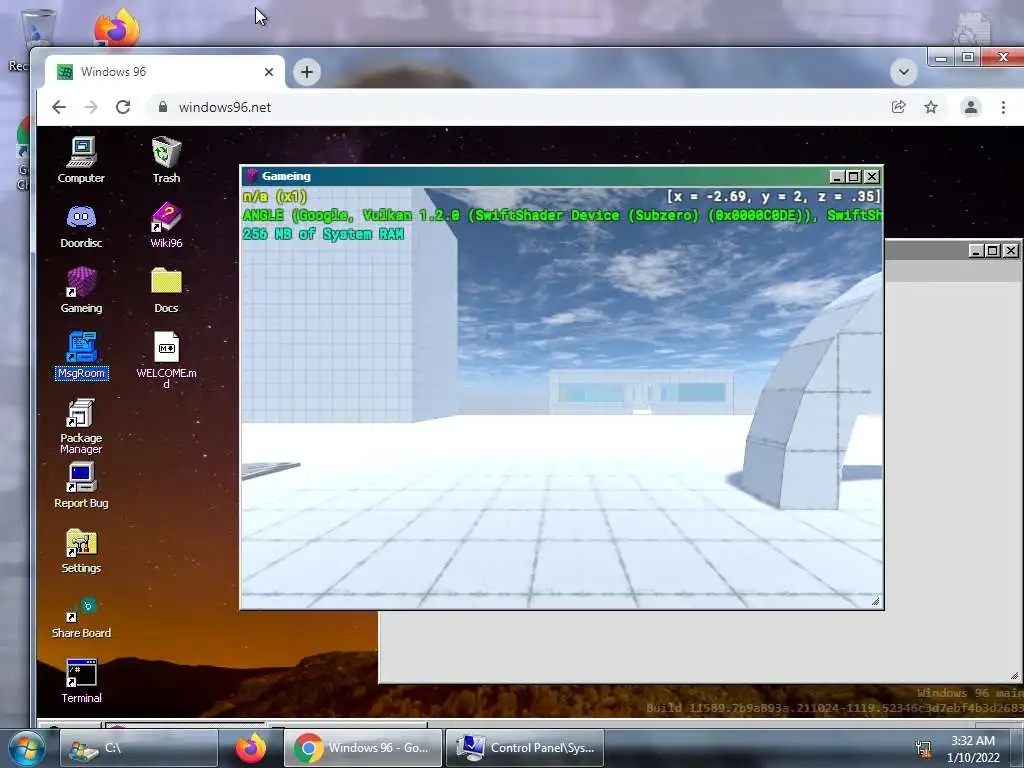Screen dimensions: 1024x768
Task: Click the network icon in system tray
Action: click(923, 748)
